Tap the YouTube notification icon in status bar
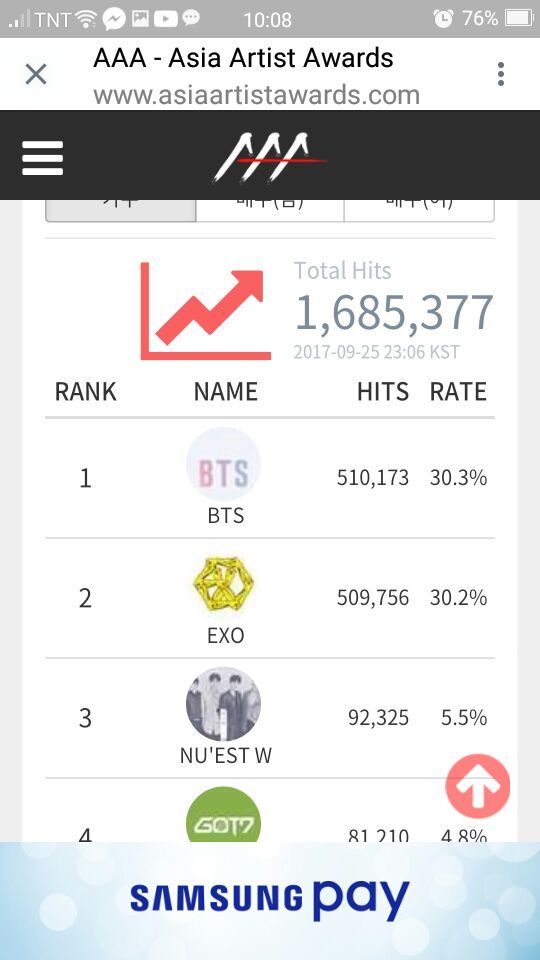Viewport: 540px width, 960px height. pyautogui.click(x=165, y=19)
